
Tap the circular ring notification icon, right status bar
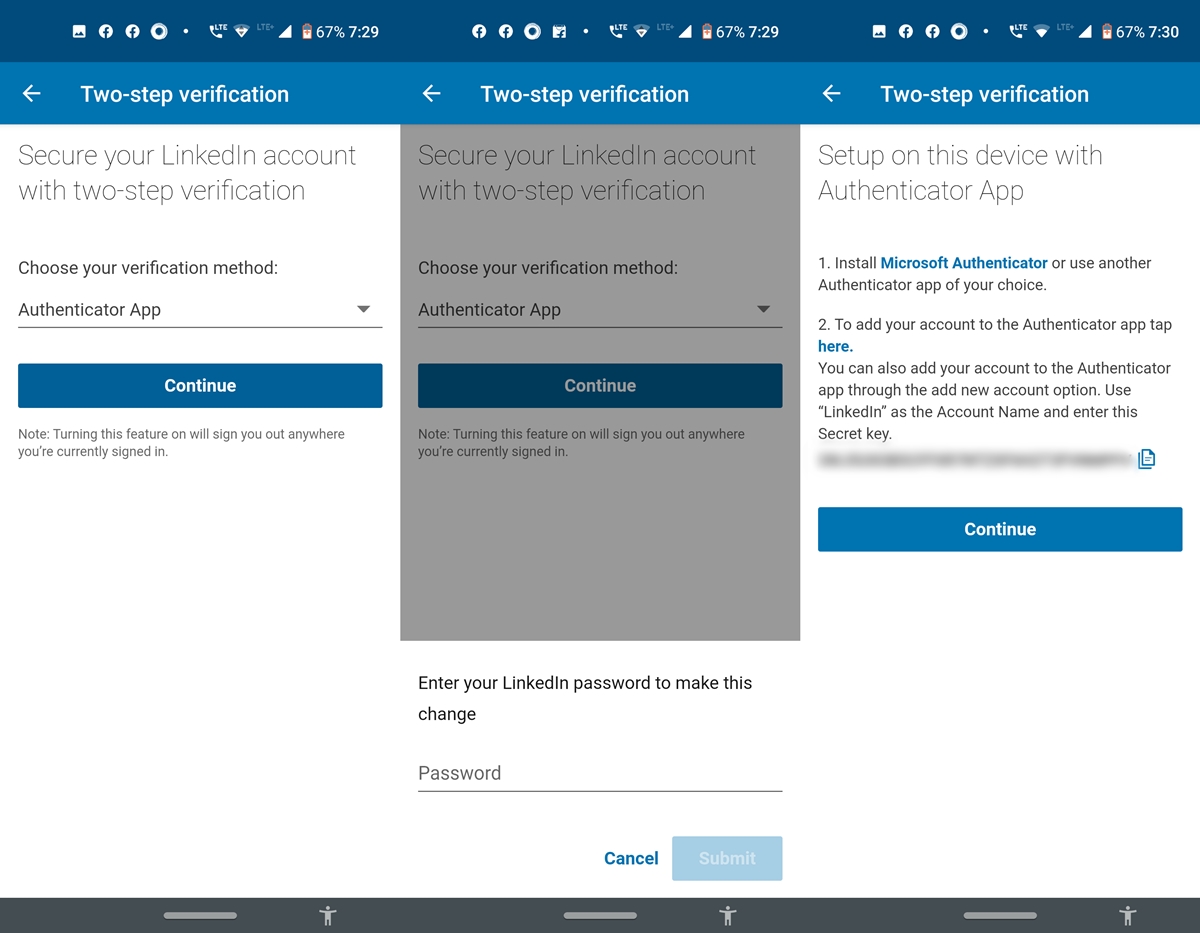point(959,32)
